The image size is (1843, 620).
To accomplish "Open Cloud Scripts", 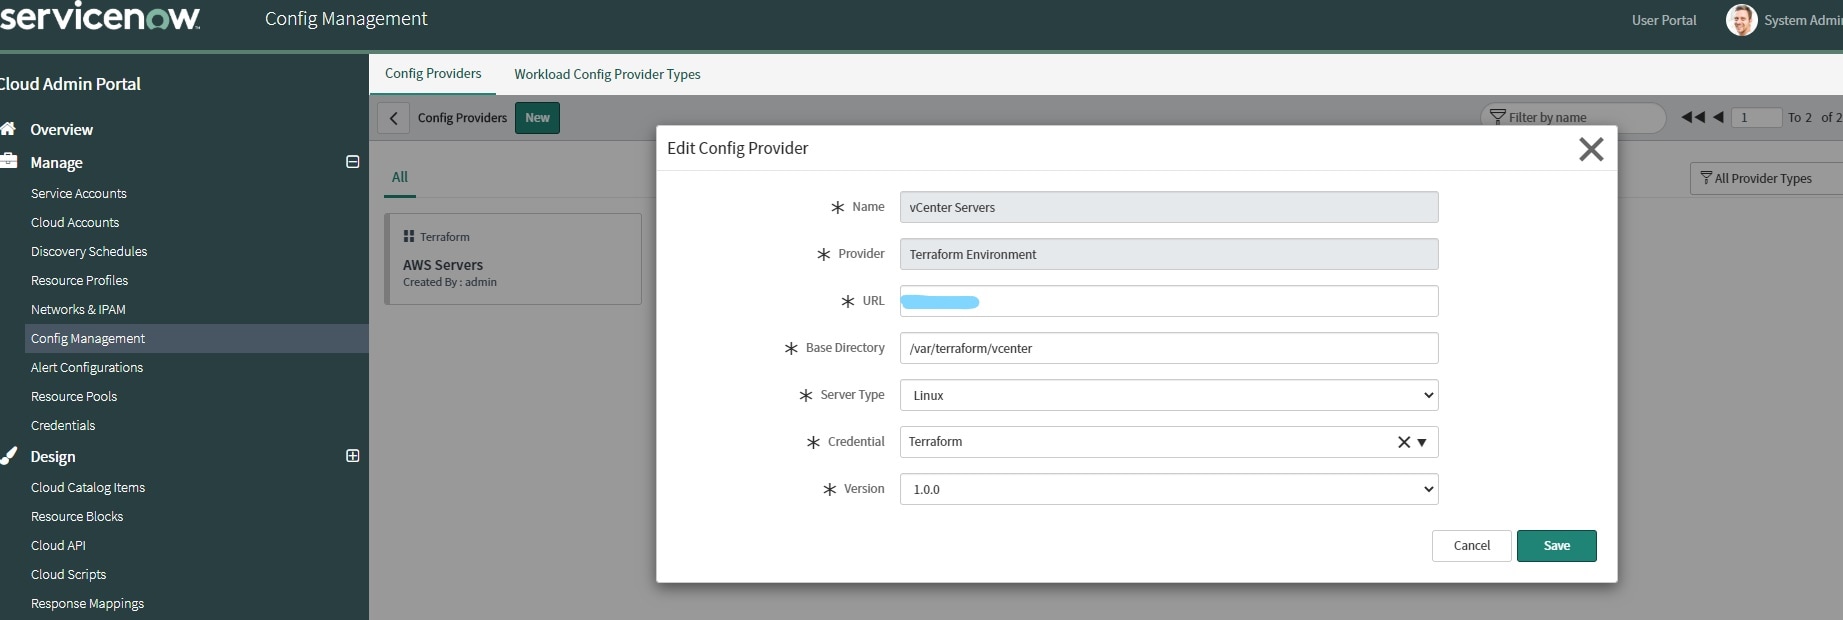I will point(68,575).
